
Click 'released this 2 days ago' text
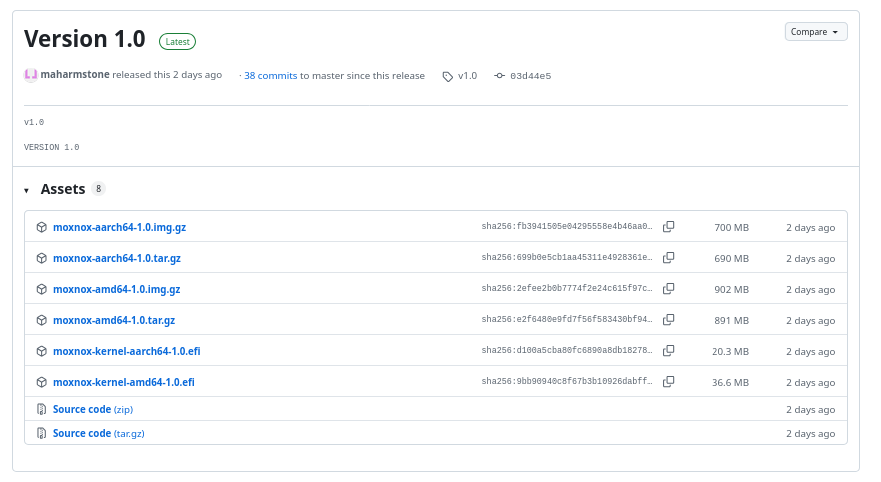pos(167,75)
